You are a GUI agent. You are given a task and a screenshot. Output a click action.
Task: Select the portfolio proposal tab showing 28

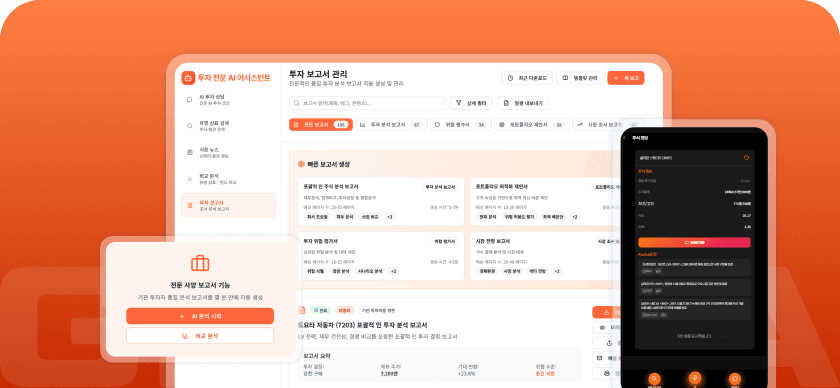tap(531, 124)
